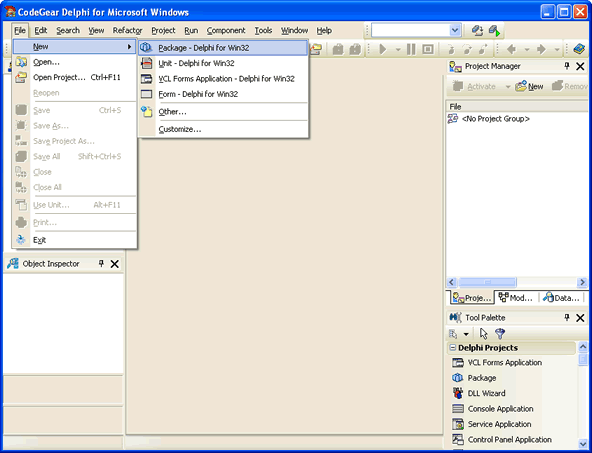Open the Tool Palette categories dropdown arrow
The image size is (592, 453).
[x=466, y=334]
